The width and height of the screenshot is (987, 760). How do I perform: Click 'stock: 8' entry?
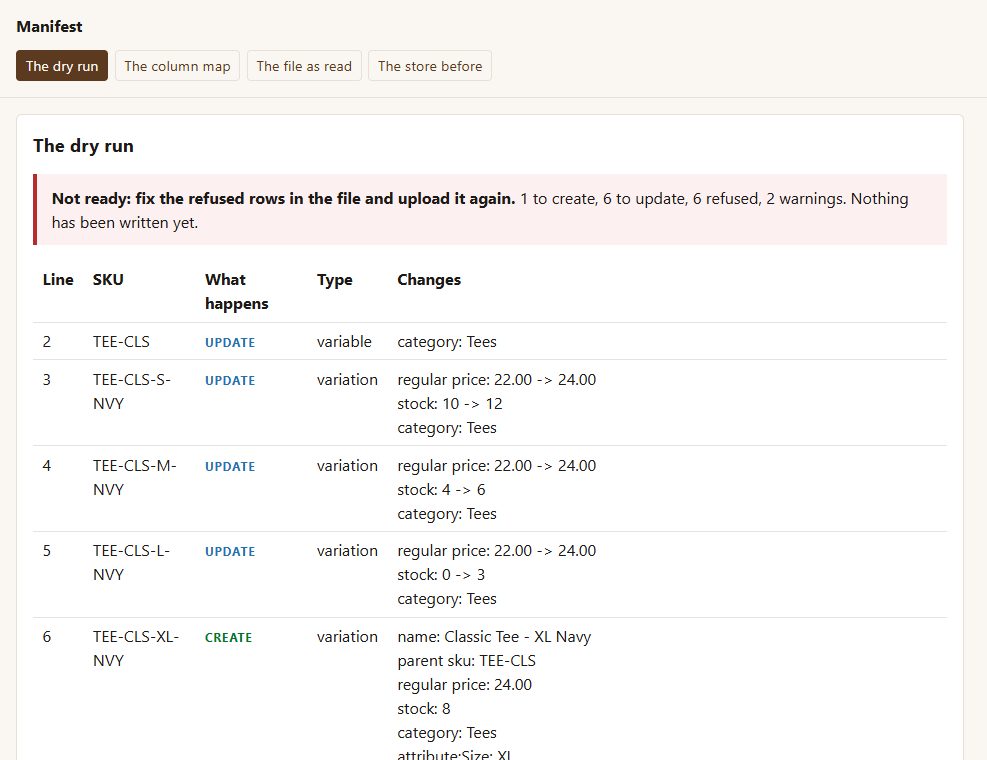[x=424, y=708]
